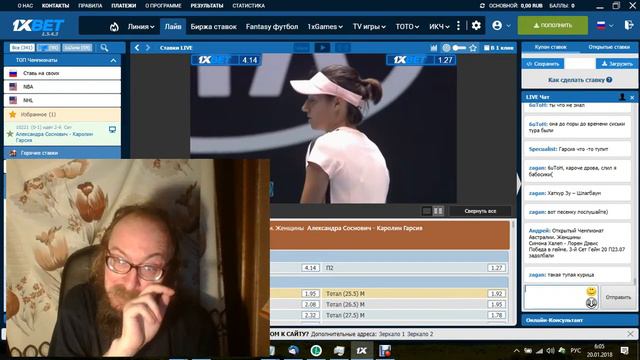The height and width of the screenshot is (360, 640).
Task: Expand the 1xGames dropdown
Action: tap(325, 27)
